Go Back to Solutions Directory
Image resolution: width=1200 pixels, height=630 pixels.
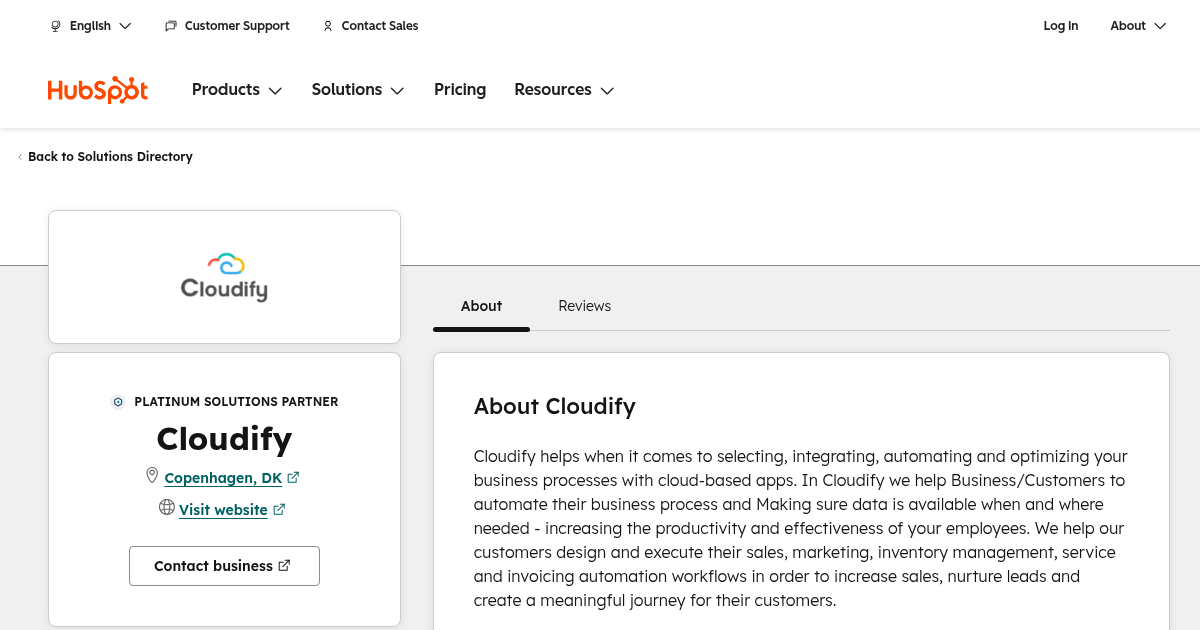click(x=110, y=157)
